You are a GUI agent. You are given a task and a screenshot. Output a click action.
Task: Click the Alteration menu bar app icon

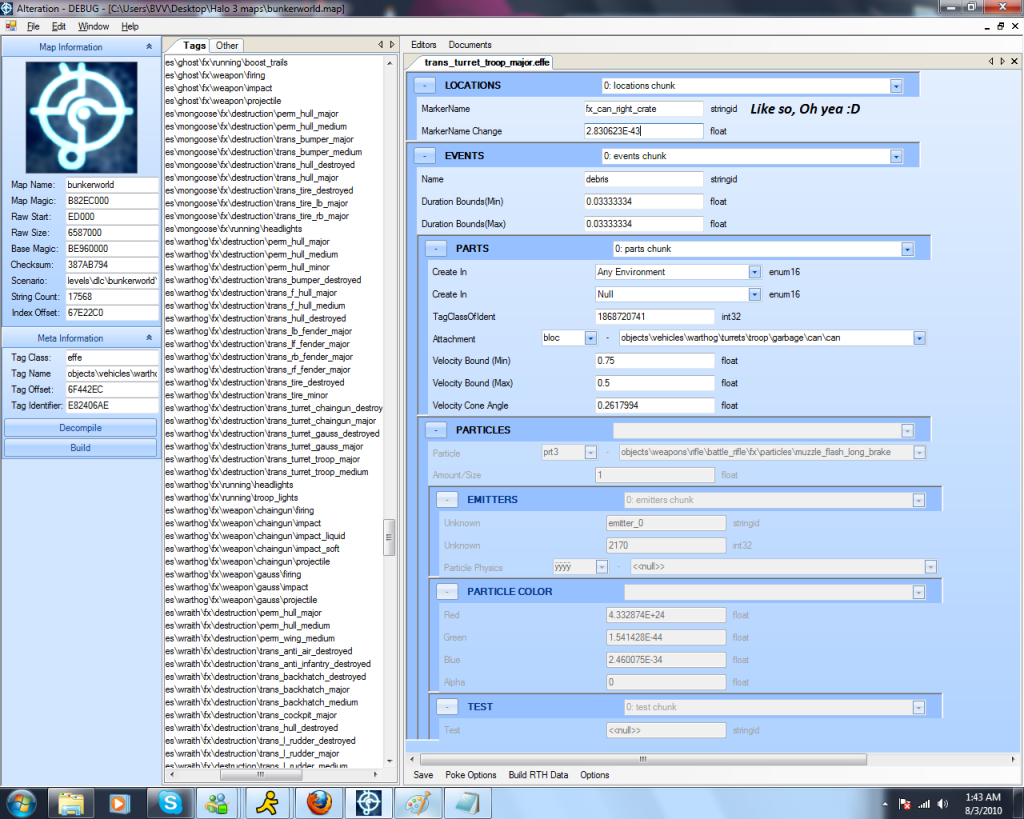(11, 26)
